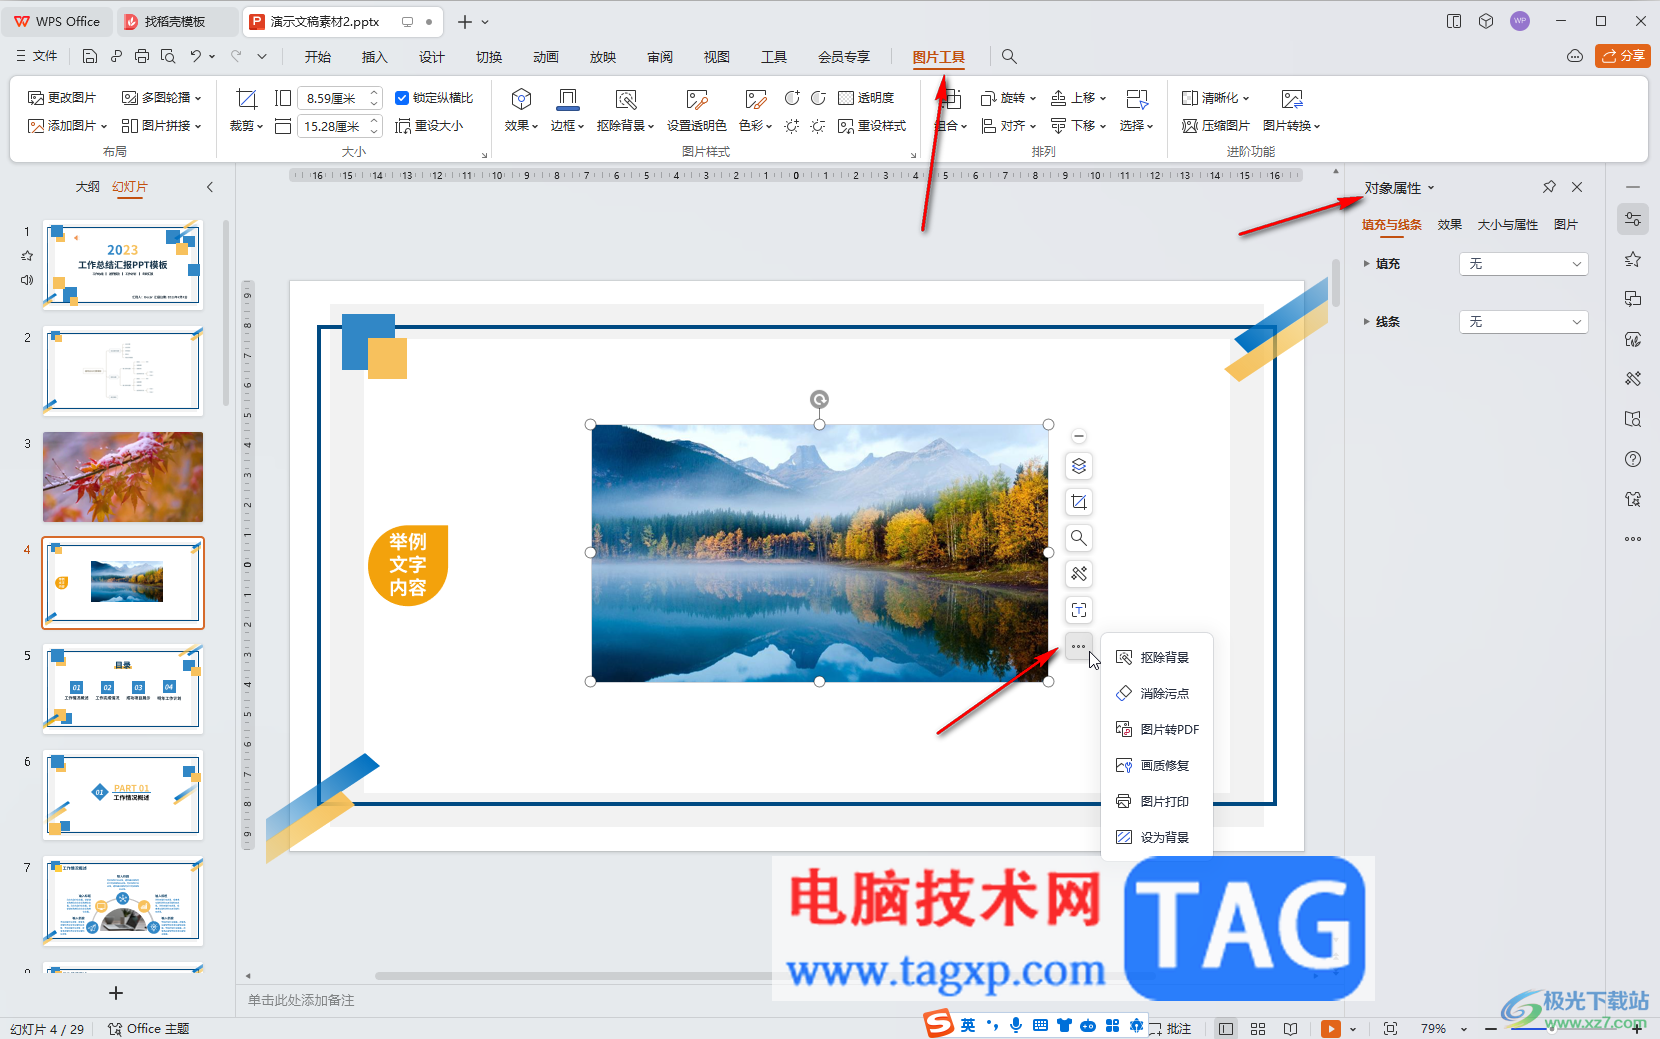The height and width of the screenshot is (1039, 1660).
Task: Collapse the slide thumbnail panel
Action: tap(210, 187)
